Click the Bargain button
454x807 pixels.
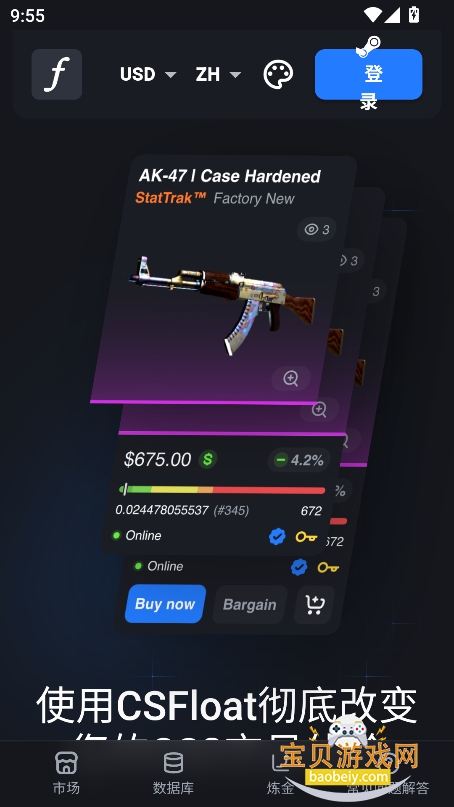(x=250, y=605)
